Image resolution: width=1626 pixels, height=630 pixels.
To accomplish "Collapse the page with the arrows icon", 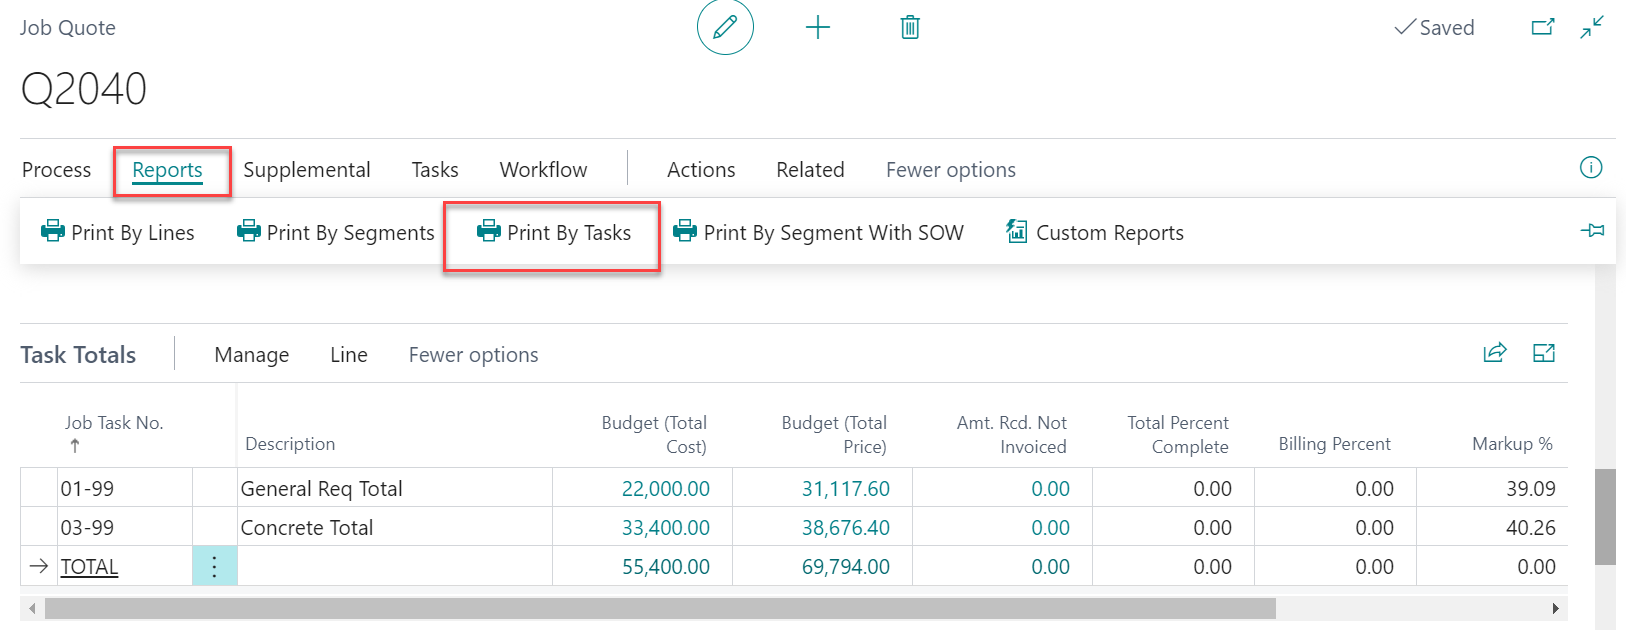I will [x=1592, y=27].
